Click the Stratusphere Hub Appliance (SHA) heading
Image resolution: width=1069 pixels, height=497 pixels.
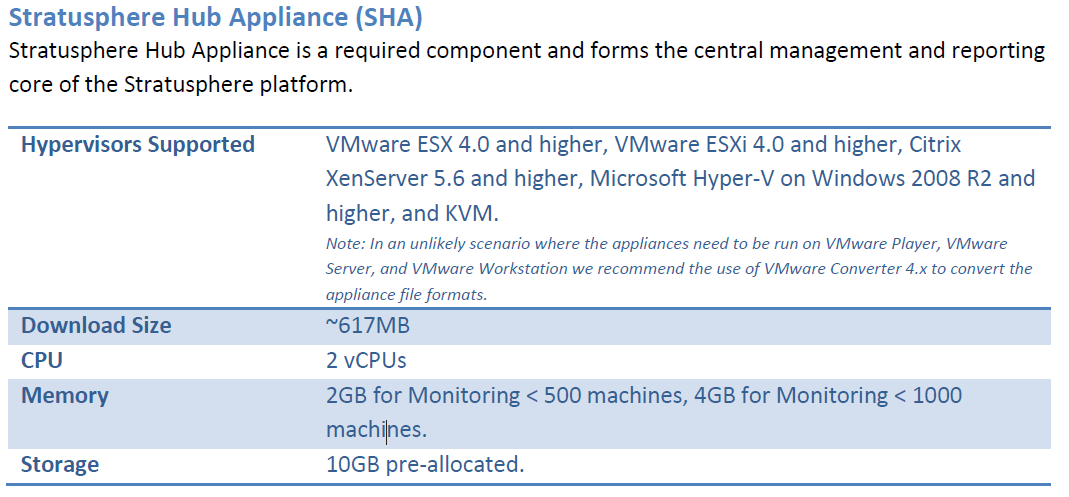pos(215,18)
